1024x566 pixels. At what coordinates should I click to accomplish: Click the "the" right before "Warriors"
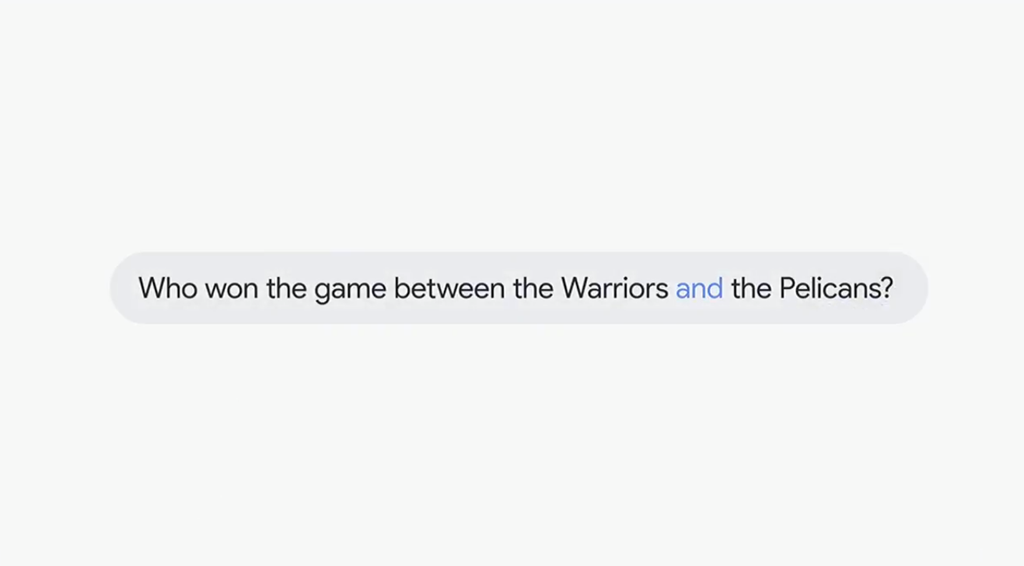tap(527, 289)
